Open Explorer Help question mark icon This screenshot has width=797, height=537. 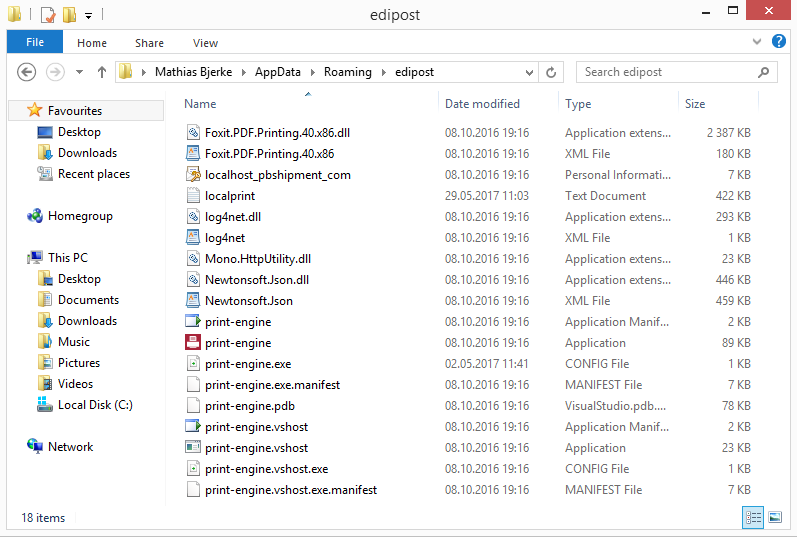point(779,41)
